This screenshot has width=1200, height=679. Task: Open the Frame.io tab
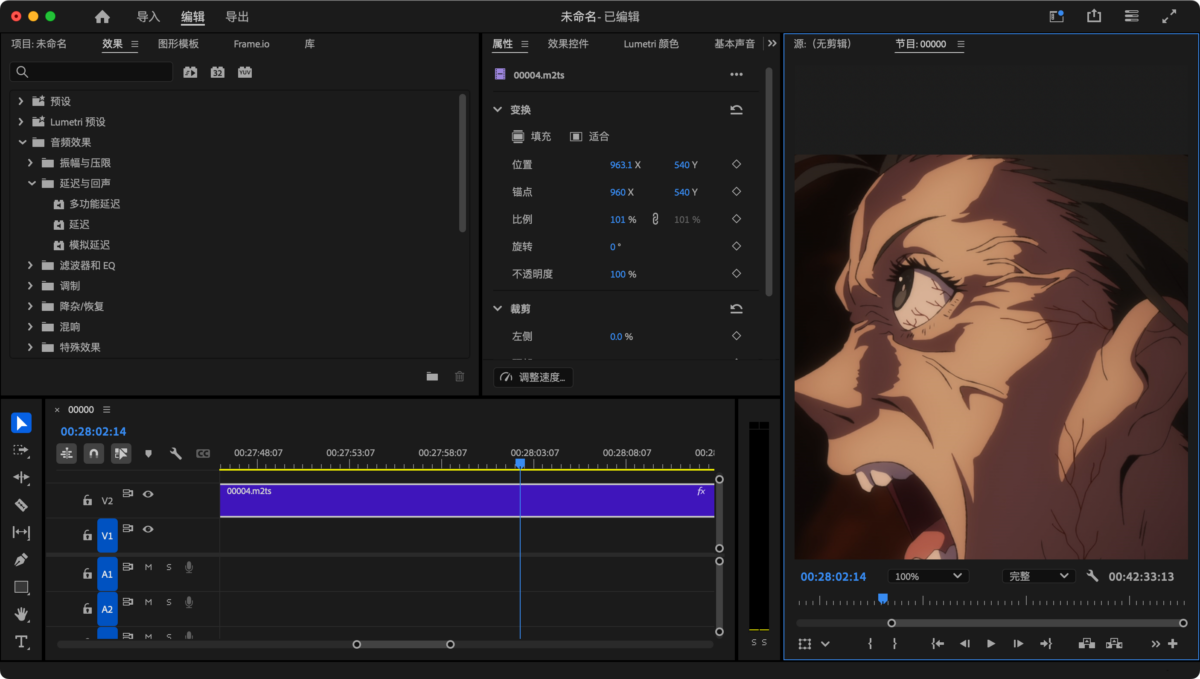click(x=251, y=44)
